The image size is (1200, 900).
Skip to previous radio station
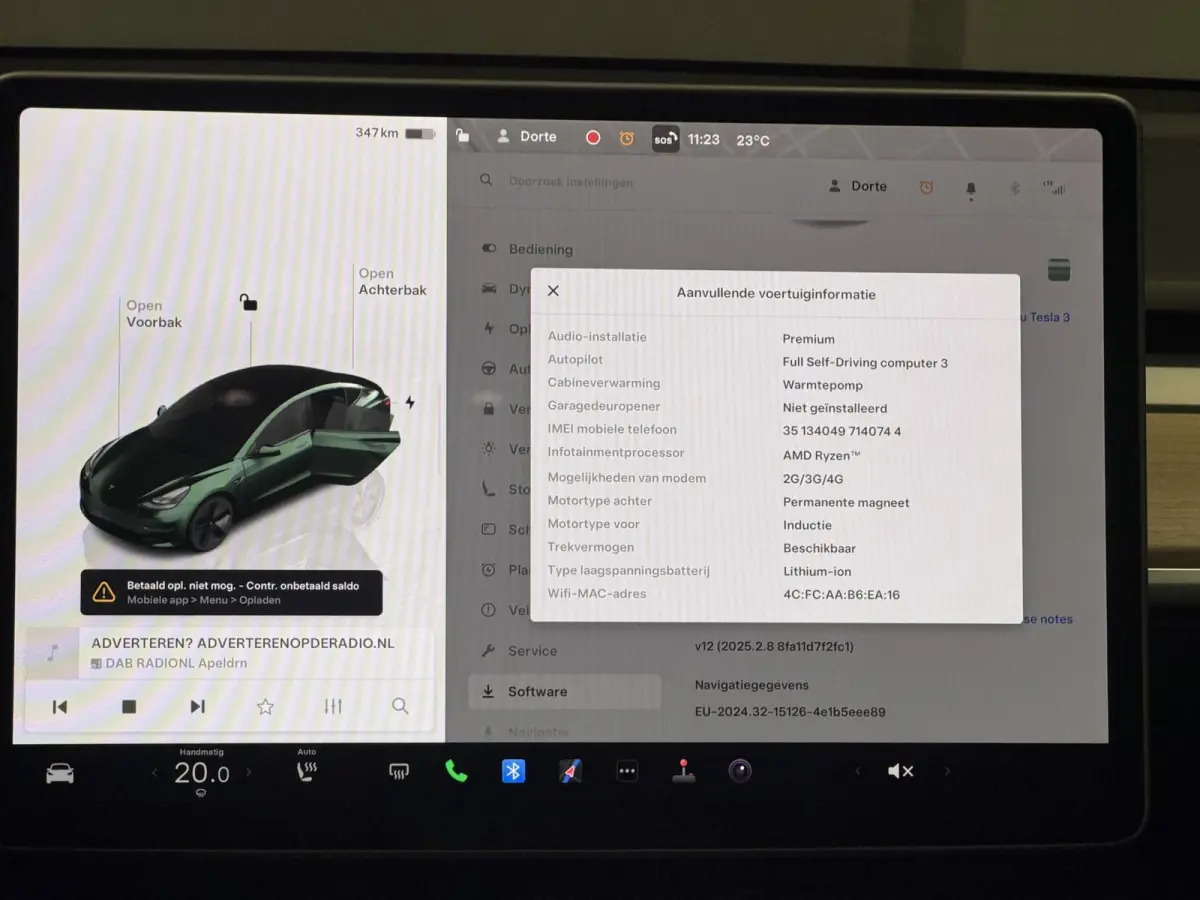click(x=60, y=707)
